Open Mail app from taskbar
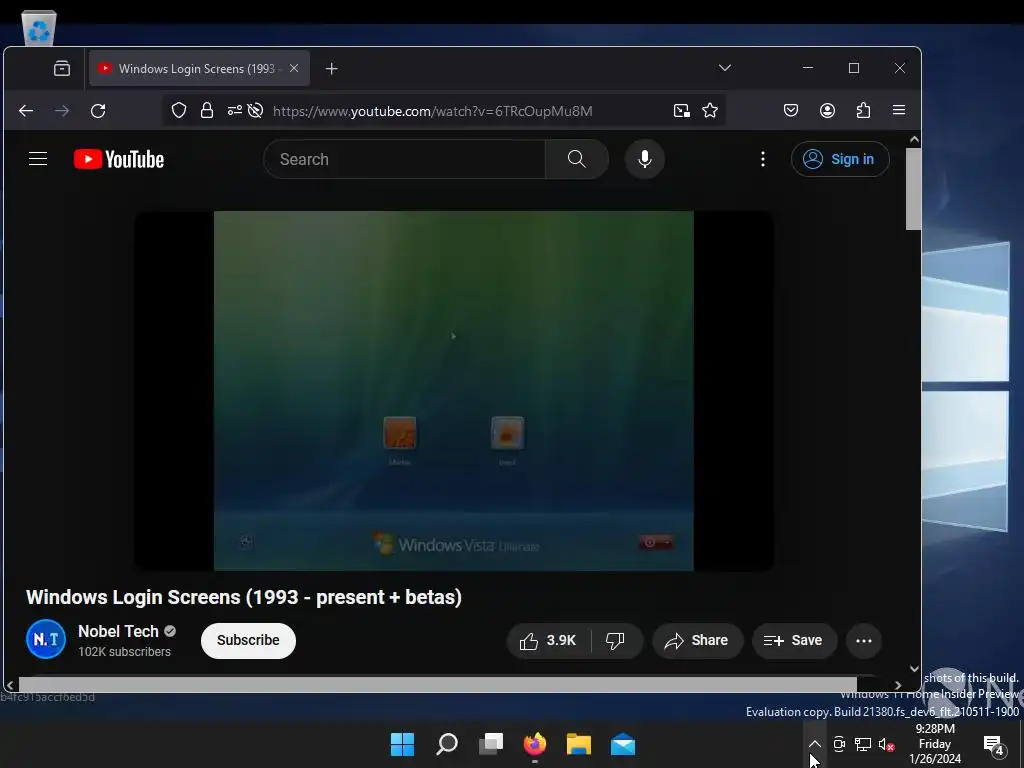 tap(623, 744)
